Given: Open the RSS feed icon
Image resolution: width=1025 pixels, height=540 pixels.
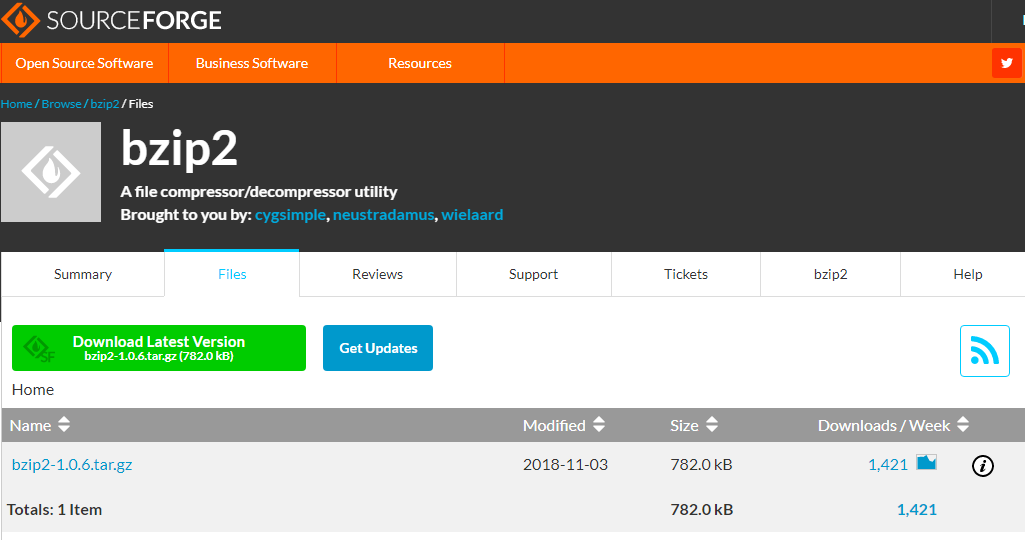Looking at the screenshot, I should point(984,351).
